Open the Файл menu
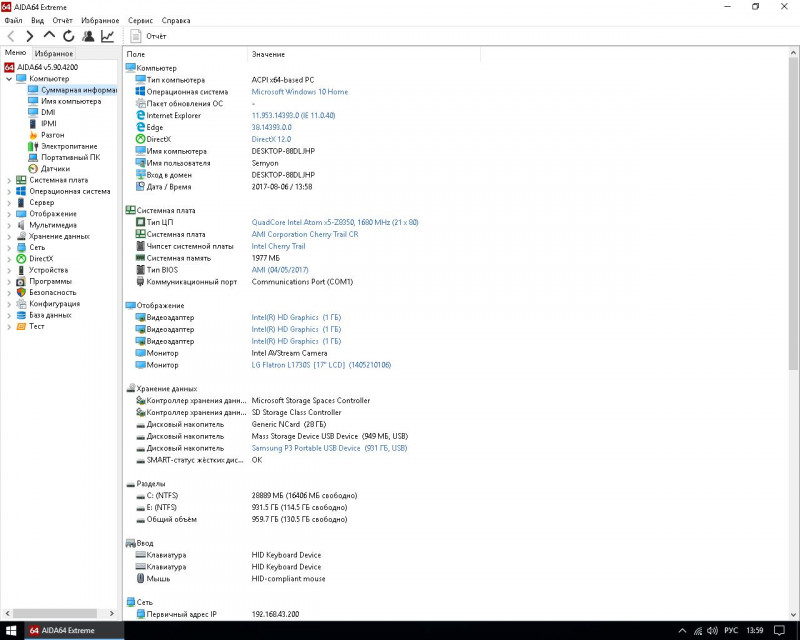This screenshot has width=800, height=640. tap(13, 20)
